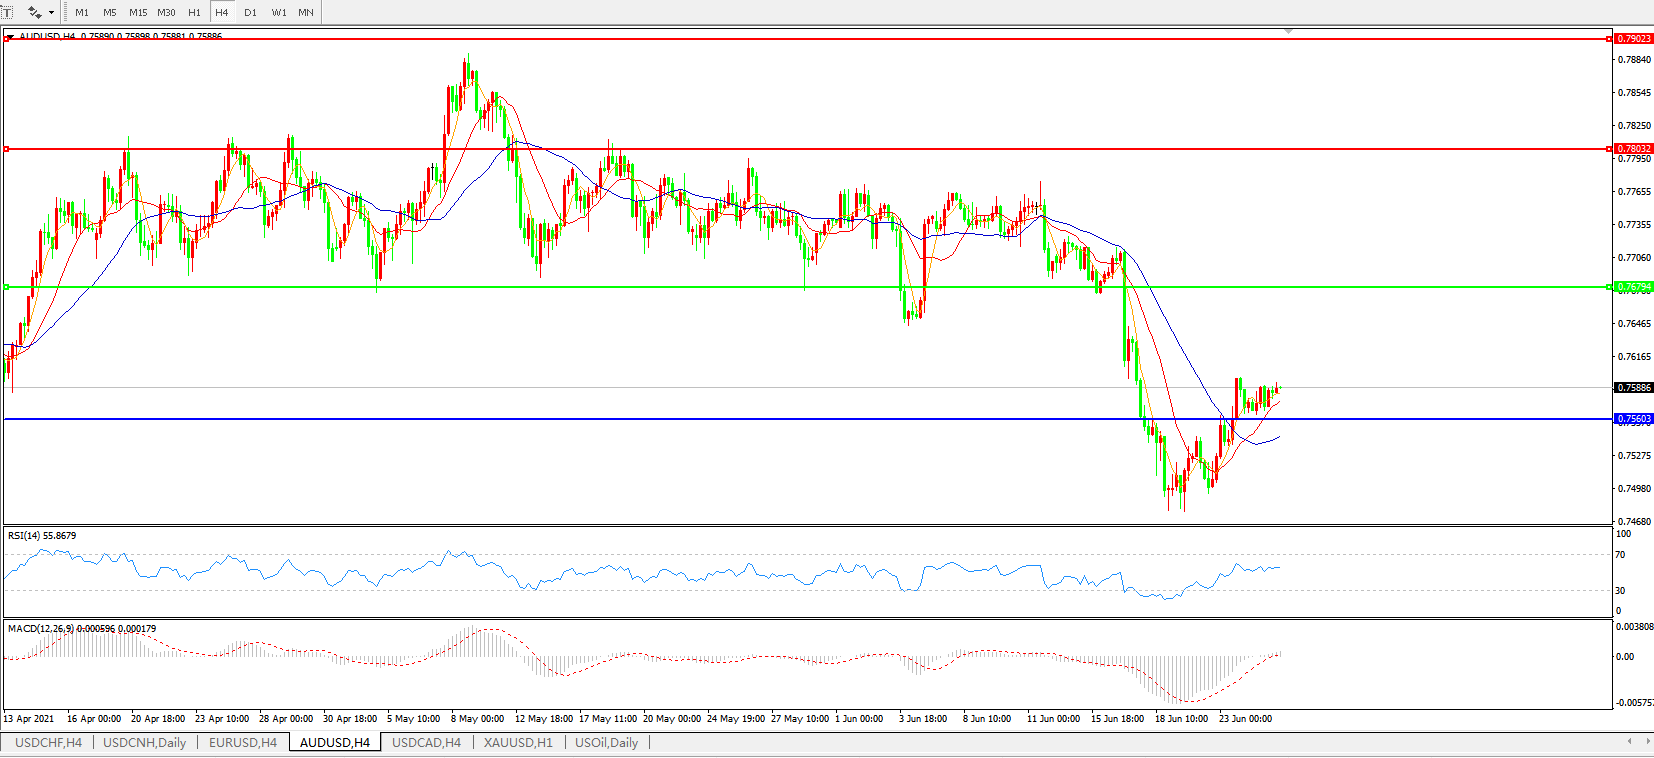
Task: Toggle the D1 daily timeframe
Action: pos(250,13)
